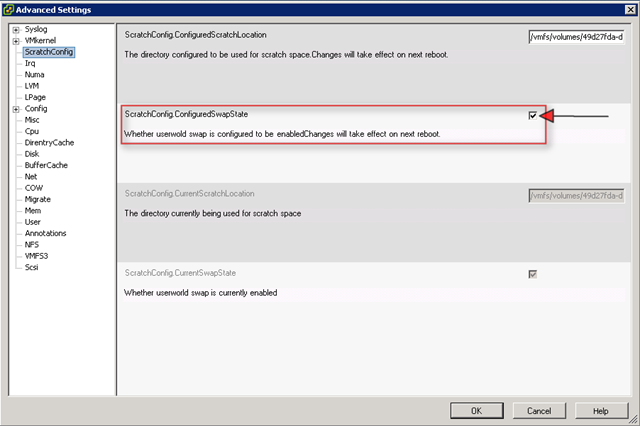This screenshot has height=426, width=640.
Task: Click the ConfiguredScratchLocation path input field
Action: [576, 37]
